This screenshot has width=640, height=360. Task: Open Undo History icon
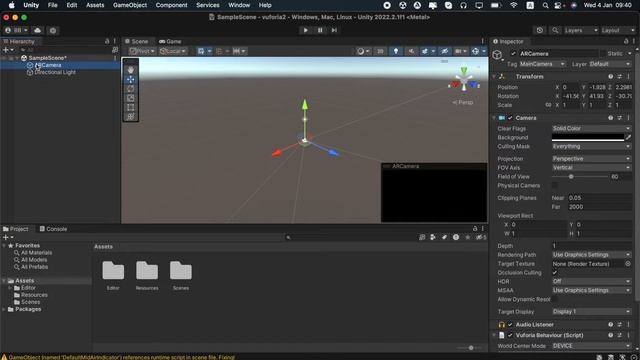pyautogui.click(x=540, y=30)
